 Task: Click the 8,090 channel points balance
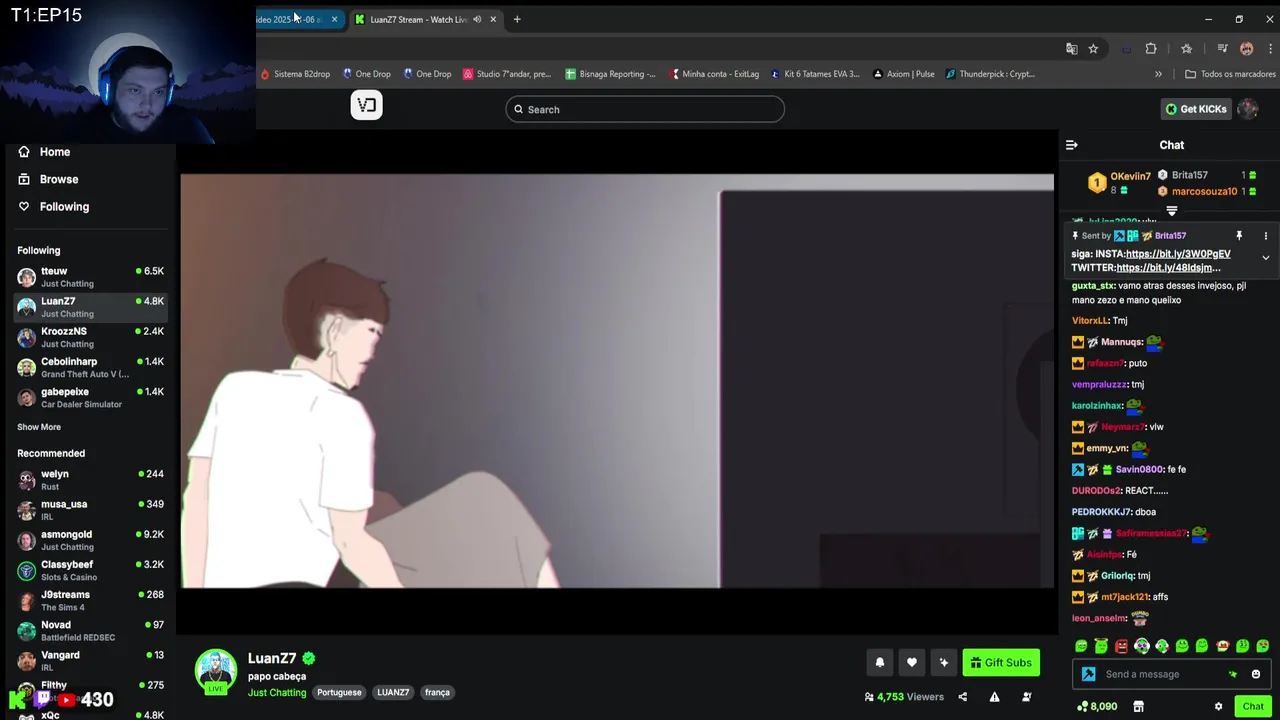(x=1097, y=706)
